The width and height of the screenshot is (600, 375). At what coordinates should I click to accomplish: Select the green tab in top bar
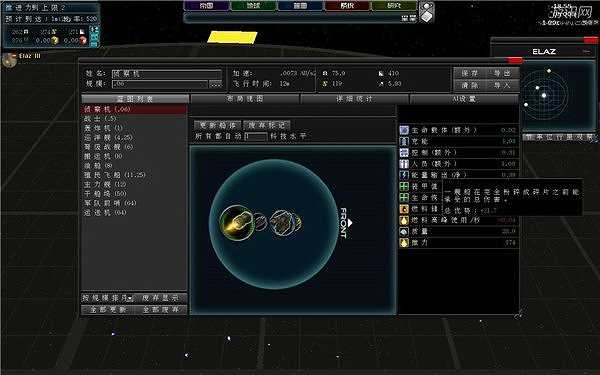[253, 5]
